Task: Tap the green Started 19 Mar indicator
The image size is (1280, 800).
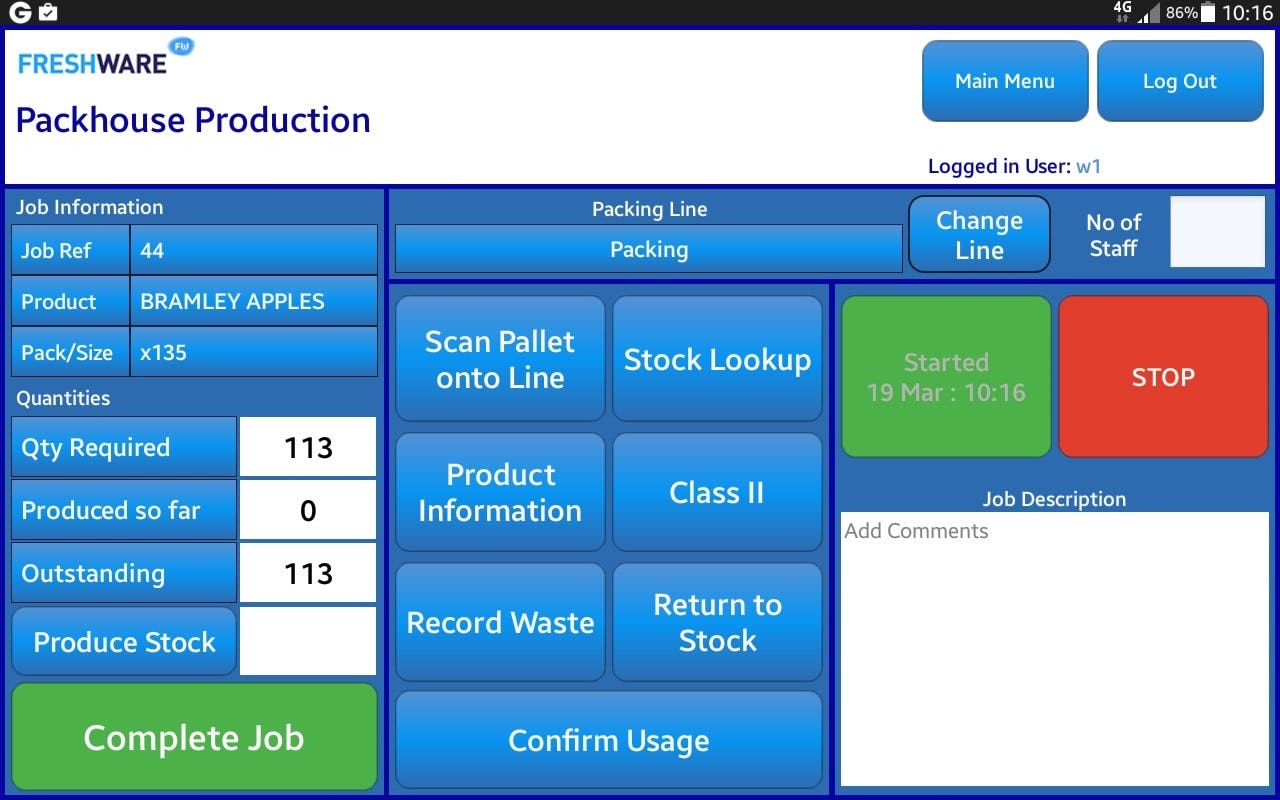Action: (946, 376)
